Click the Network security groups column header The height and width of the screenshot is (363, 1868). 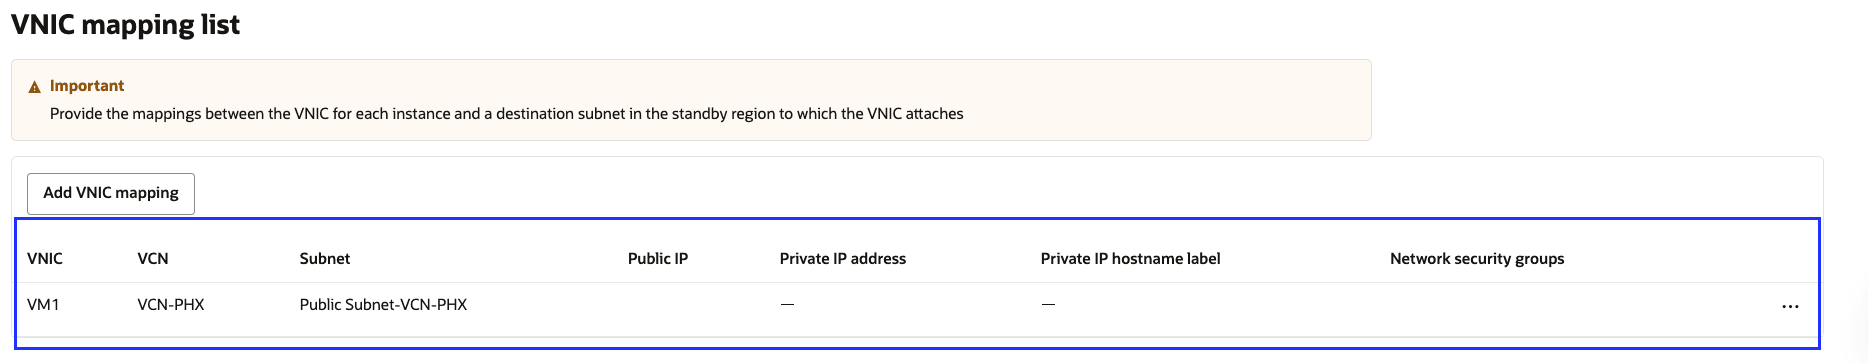pos(1477,258)
